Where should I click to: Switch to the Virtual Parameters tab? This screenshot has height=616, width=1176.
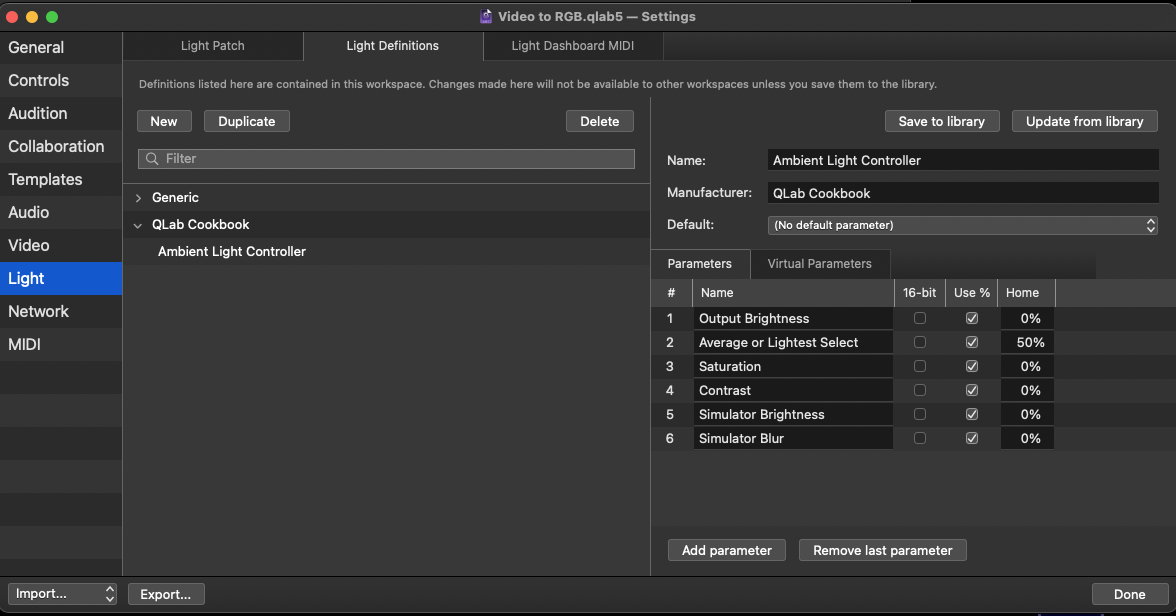click(820, 263)
